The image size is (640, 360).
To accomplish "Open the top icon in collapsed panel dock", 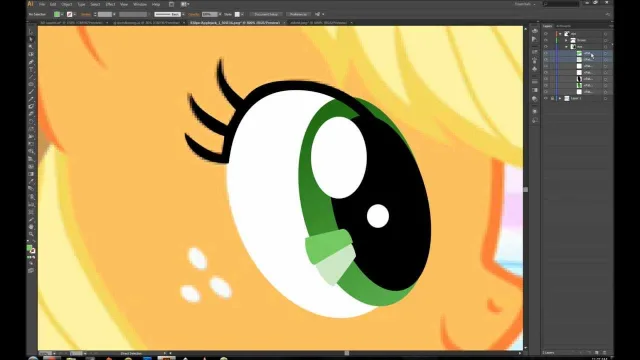I will click(x=535, y=31).
